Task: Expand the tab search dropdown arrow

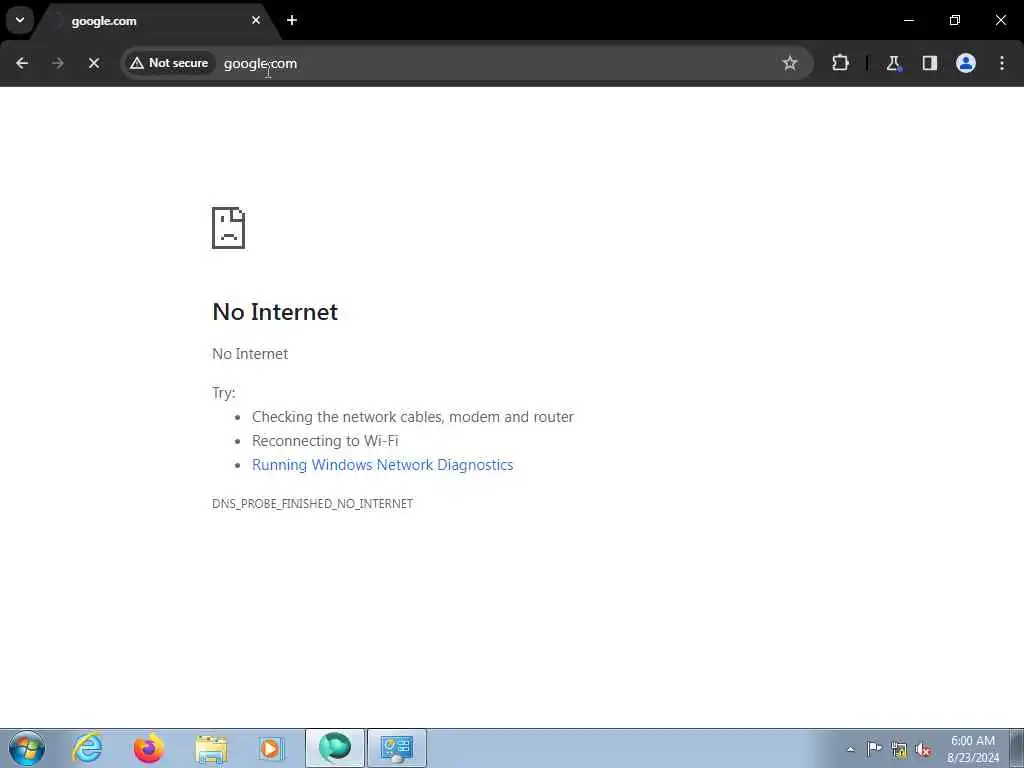Action: [20, 20]
